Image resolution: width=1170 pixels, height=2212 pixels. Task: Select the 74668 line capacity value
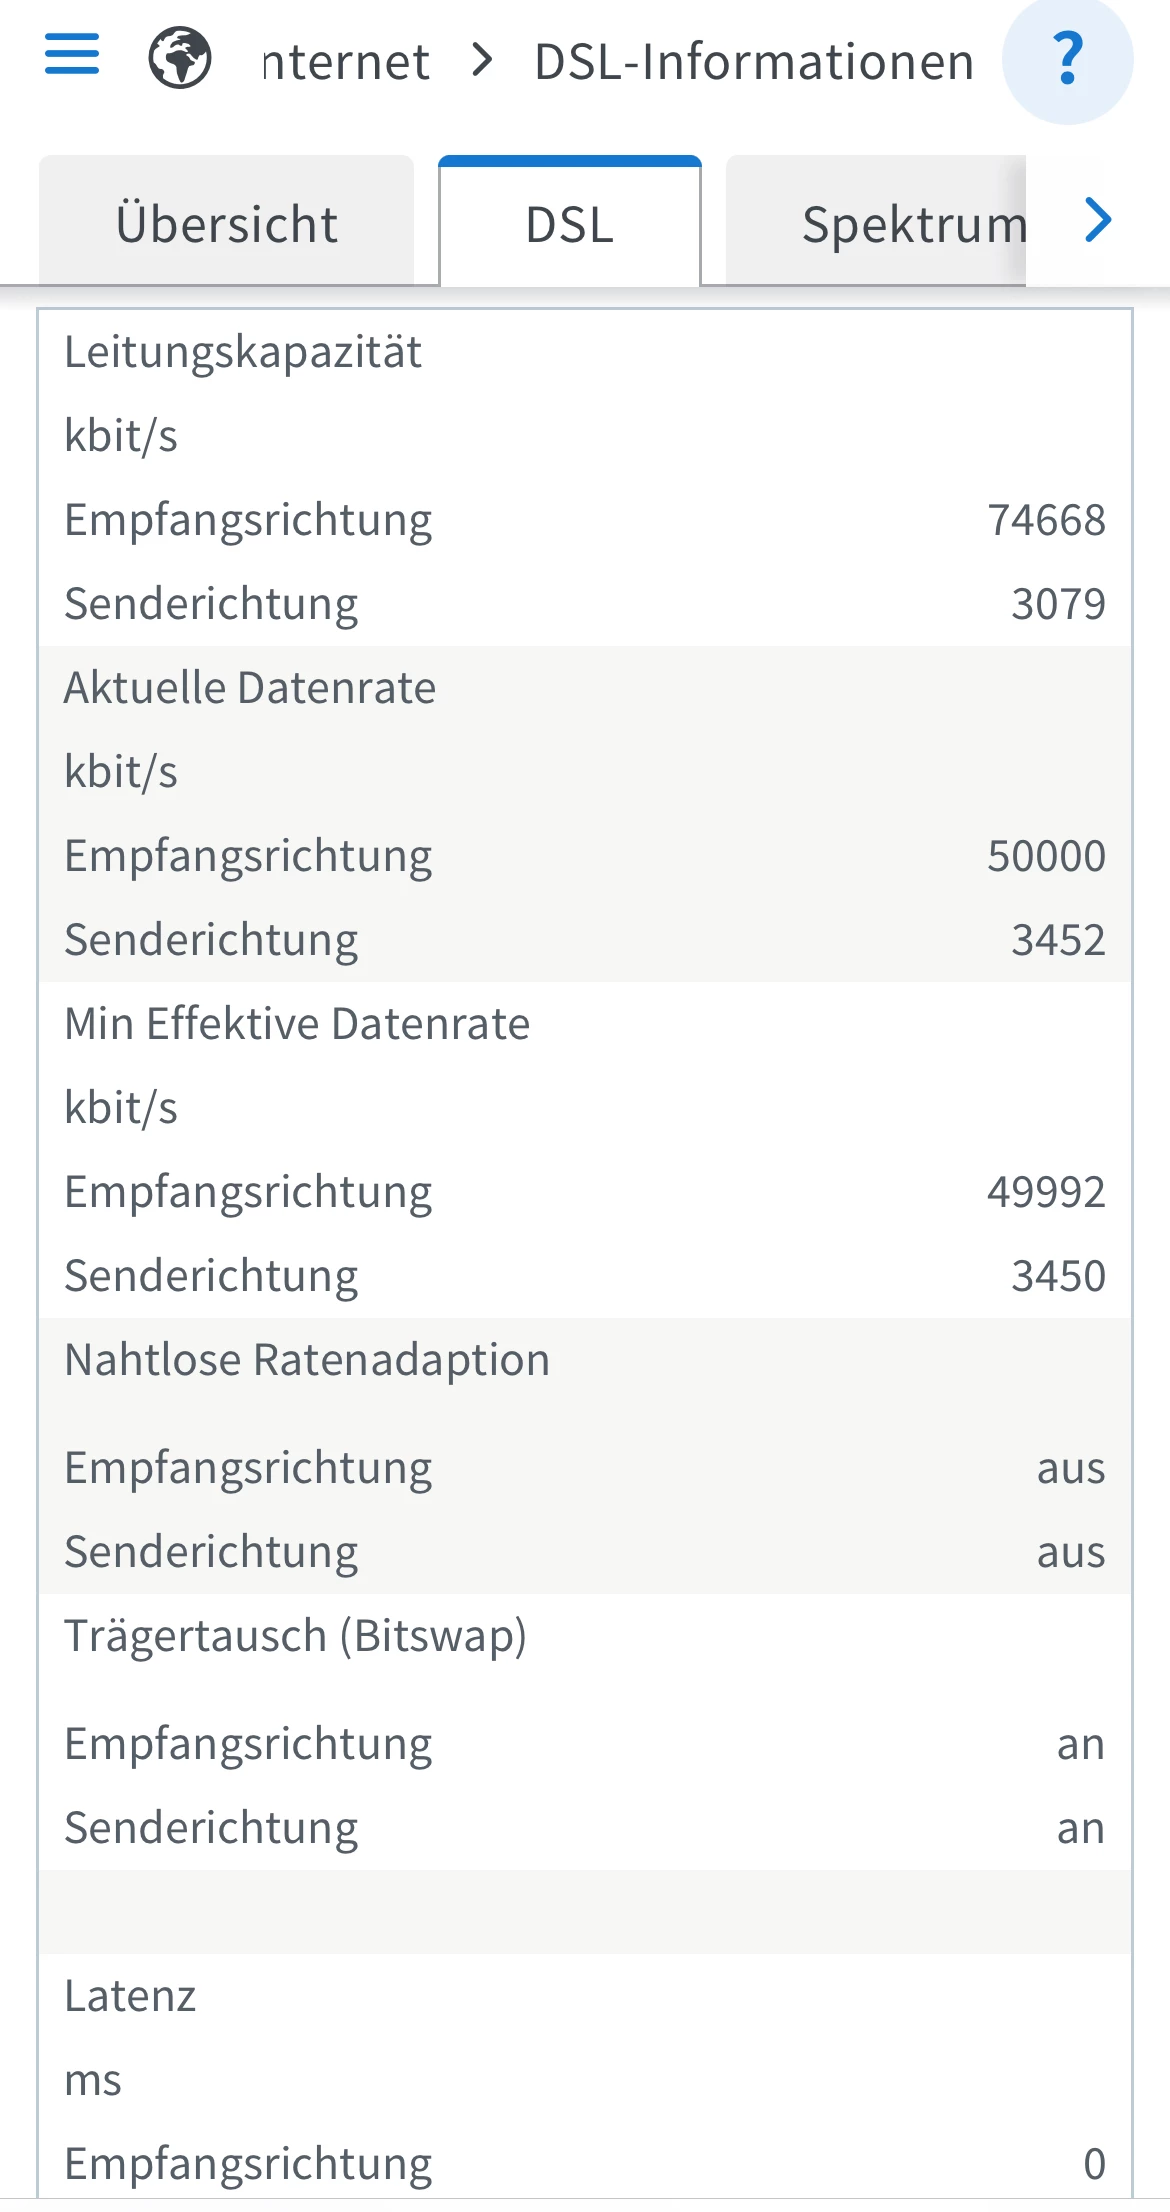(1046, 520)
